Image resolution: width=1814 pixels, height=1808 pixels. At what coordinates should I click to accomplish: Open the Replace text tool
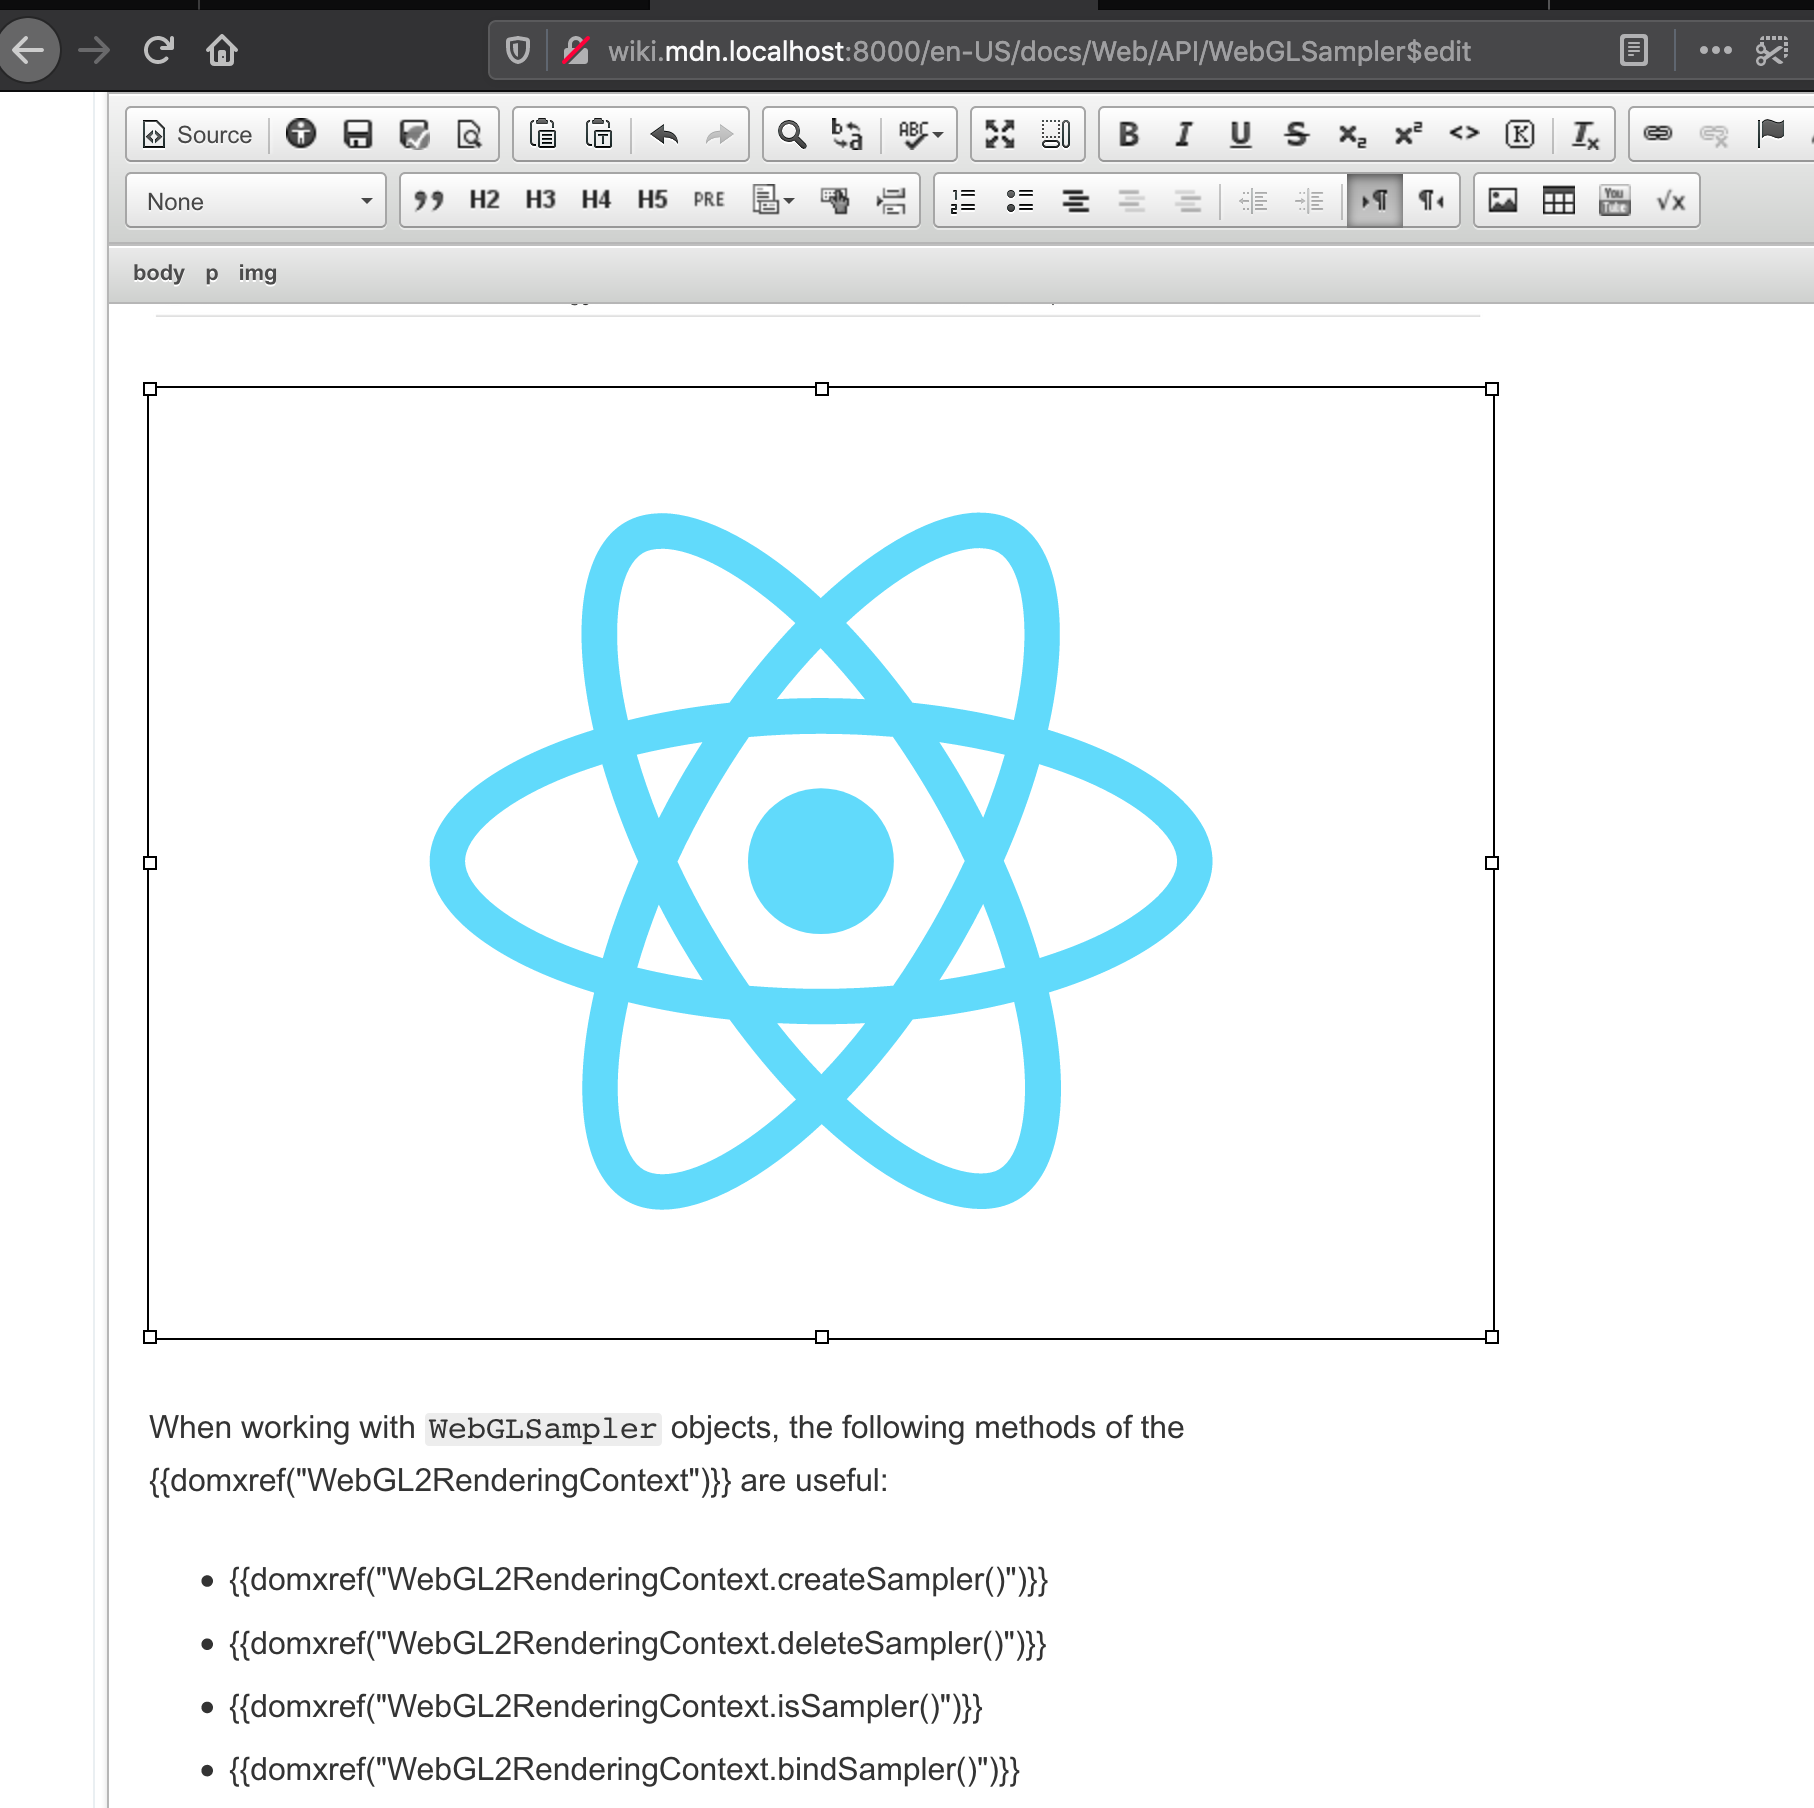point(848,134)
